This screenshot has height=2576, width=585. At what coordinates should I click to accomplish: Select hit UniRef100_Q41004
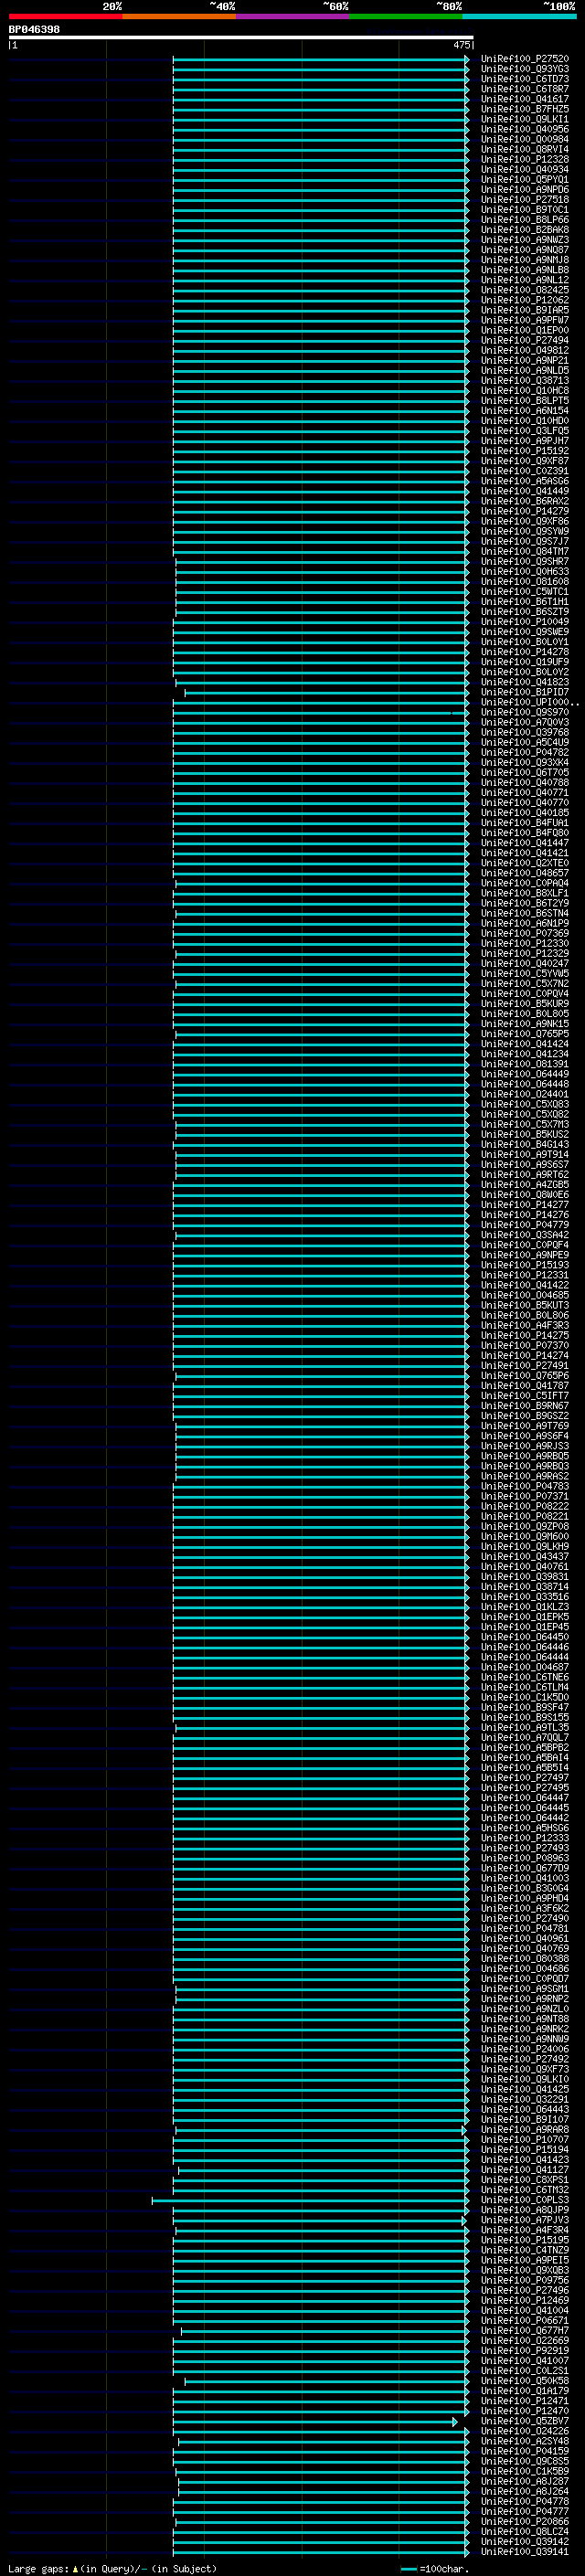tap(524, 2310)
